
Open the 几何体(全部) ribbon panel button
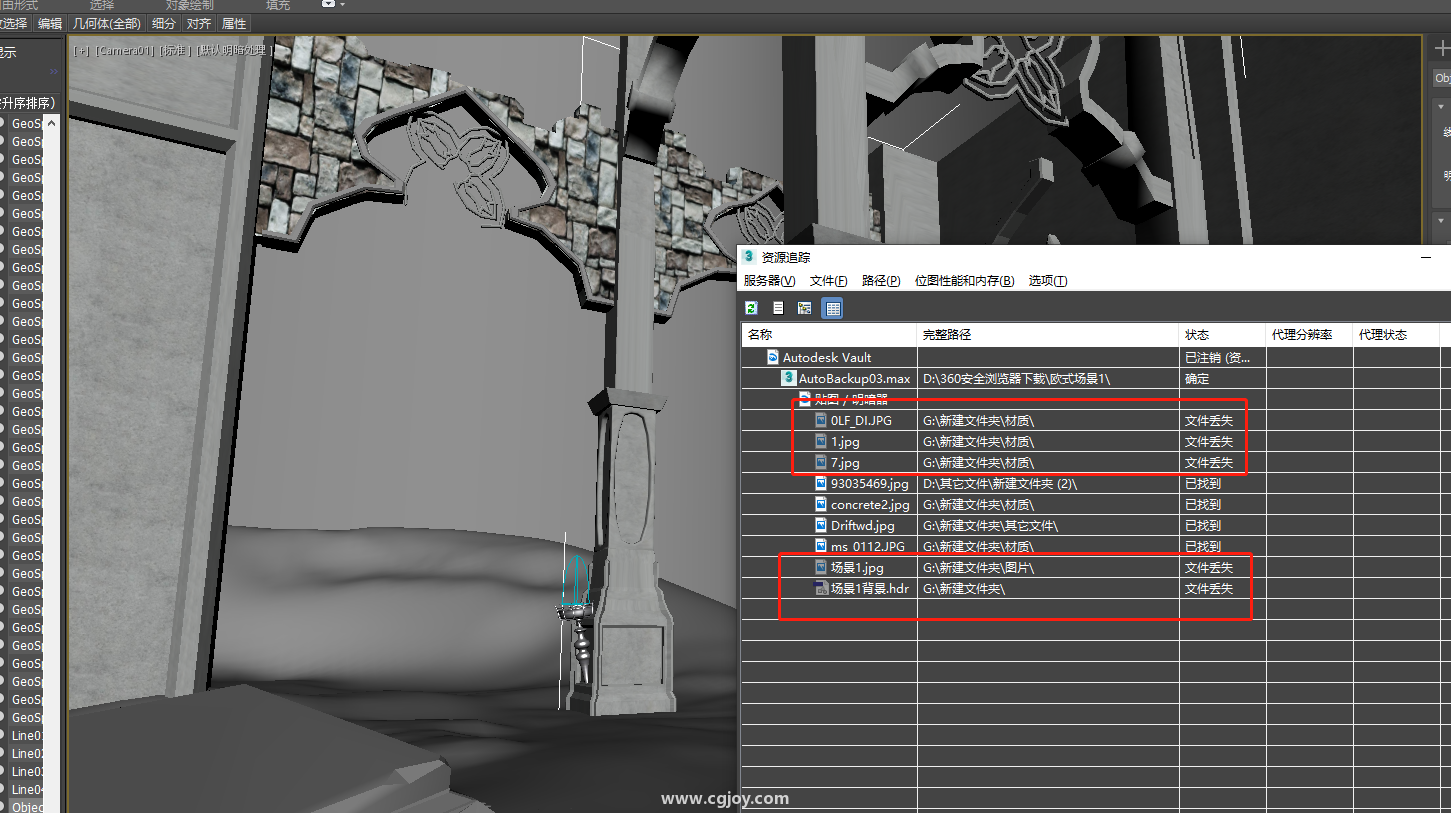[x=105, y=23]
